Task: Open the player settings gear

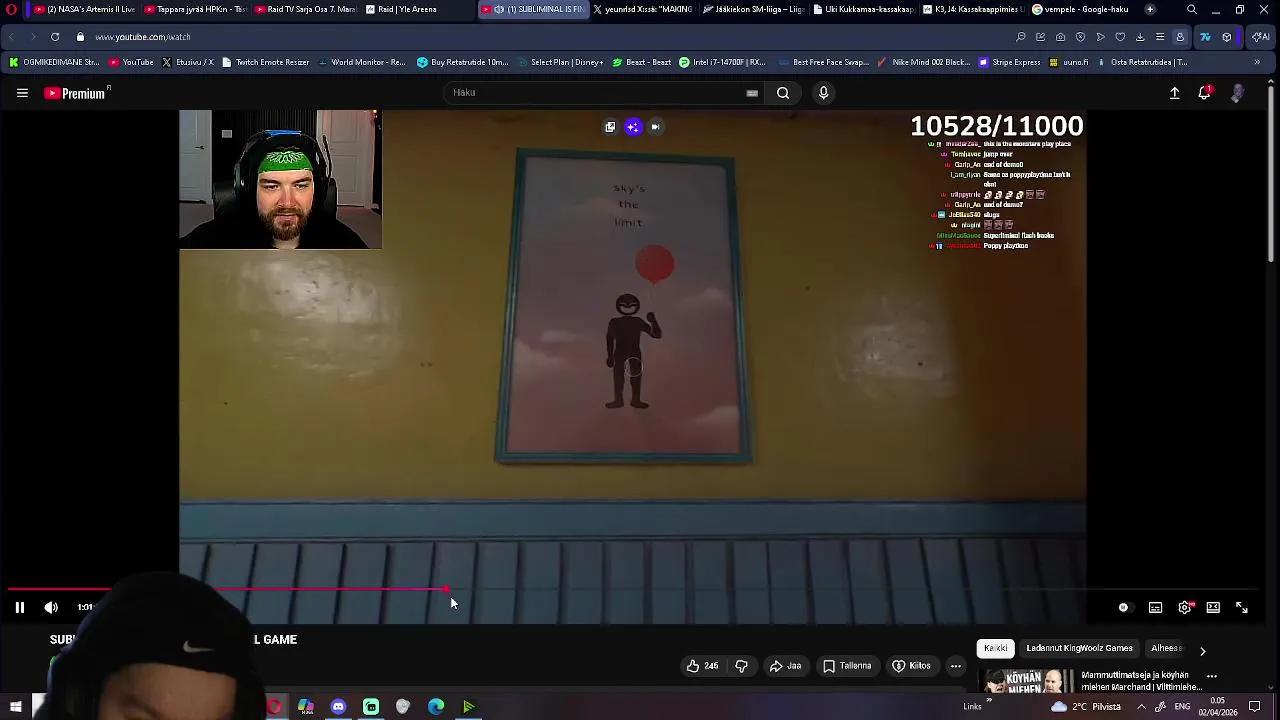Action: [x=1185, y=607]
